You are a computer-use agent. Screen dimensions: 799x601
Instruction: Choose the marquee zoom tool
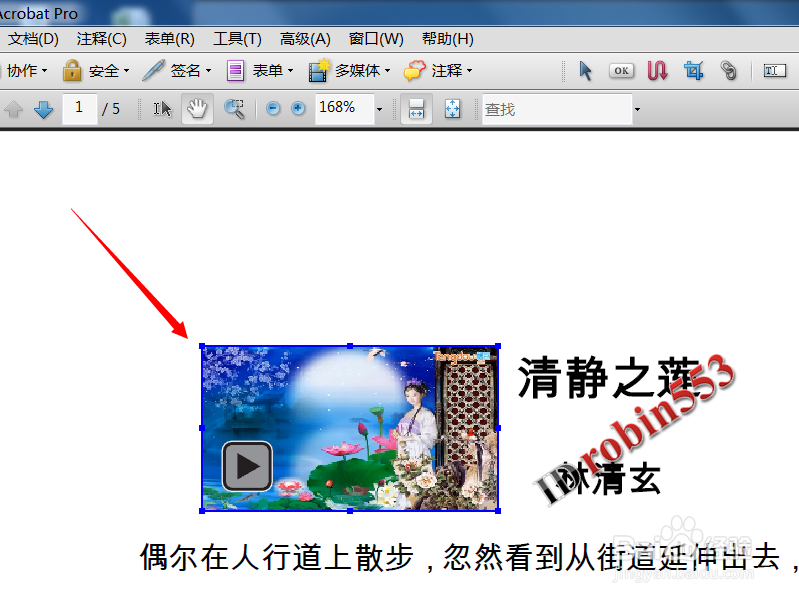pos(234,109)
